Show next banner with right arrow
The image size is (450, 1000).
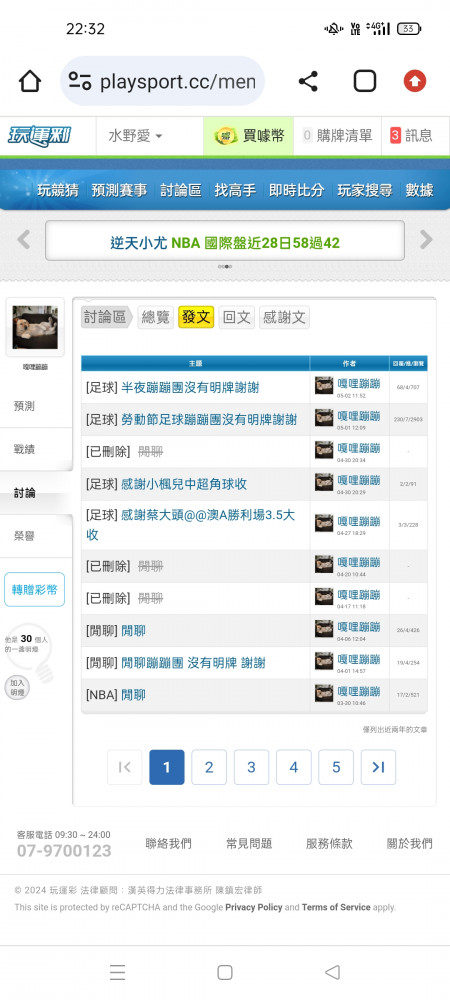[426, 240]
